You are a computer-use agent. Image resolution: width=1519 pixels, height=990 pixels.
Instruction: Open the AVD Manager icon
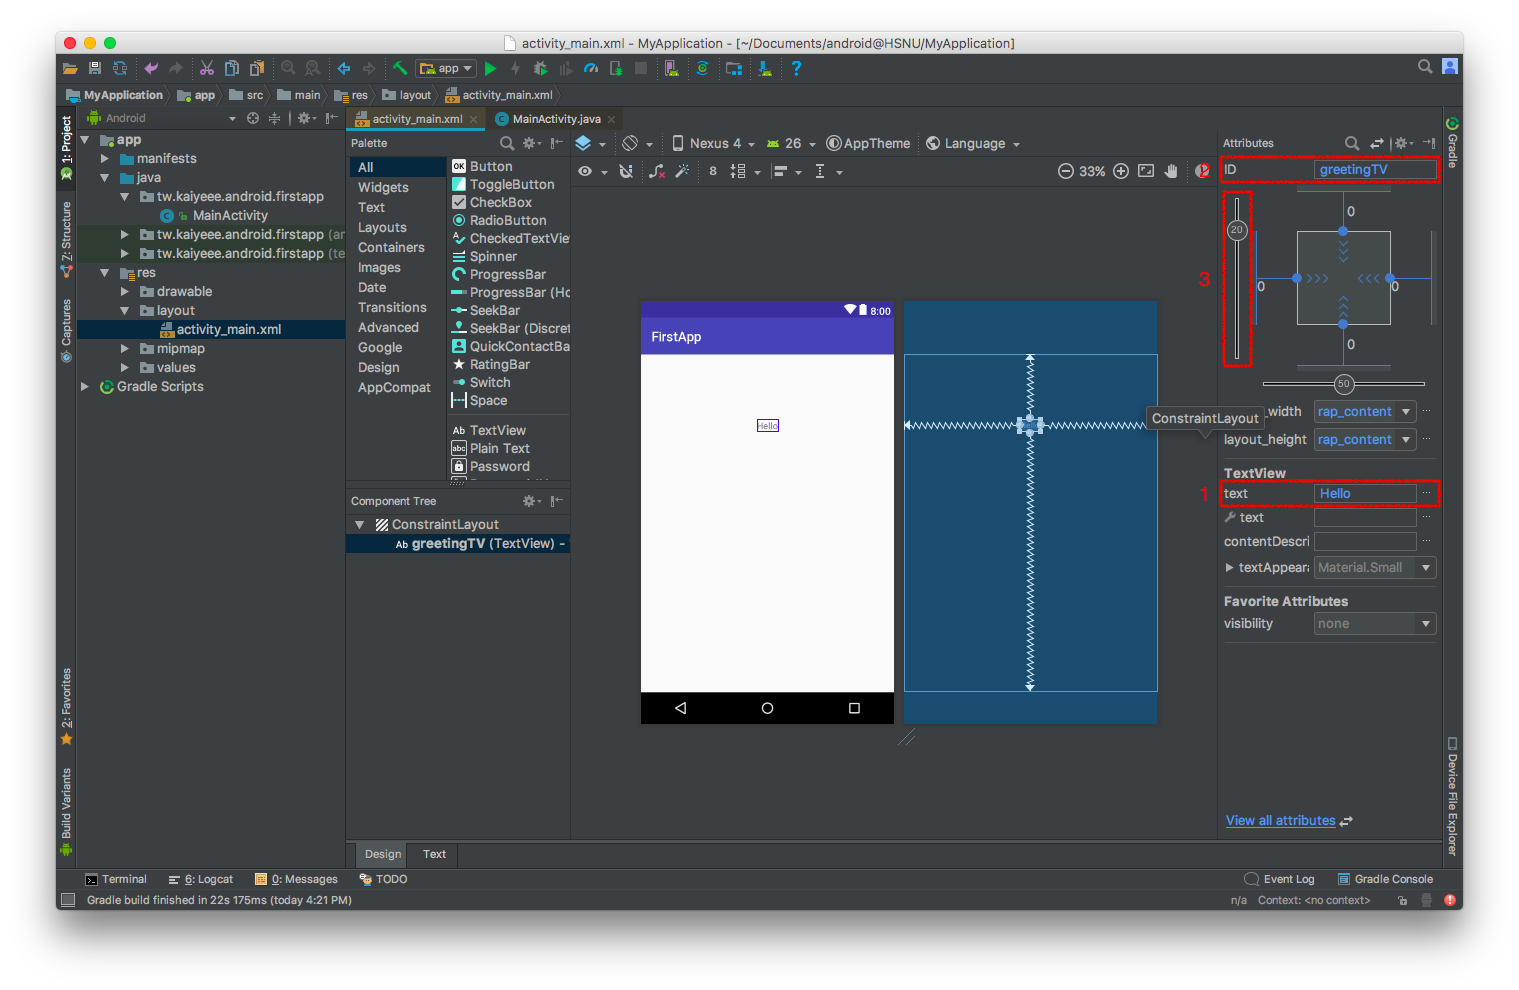coord(671,68)
